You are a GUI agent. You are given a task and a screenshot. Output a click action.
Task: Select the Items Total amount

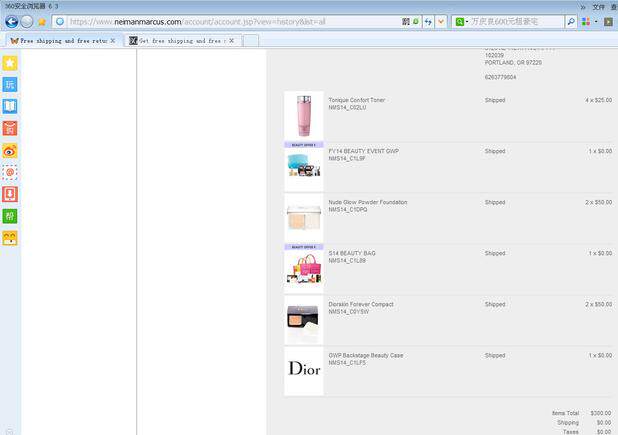(x=601, y=413)
